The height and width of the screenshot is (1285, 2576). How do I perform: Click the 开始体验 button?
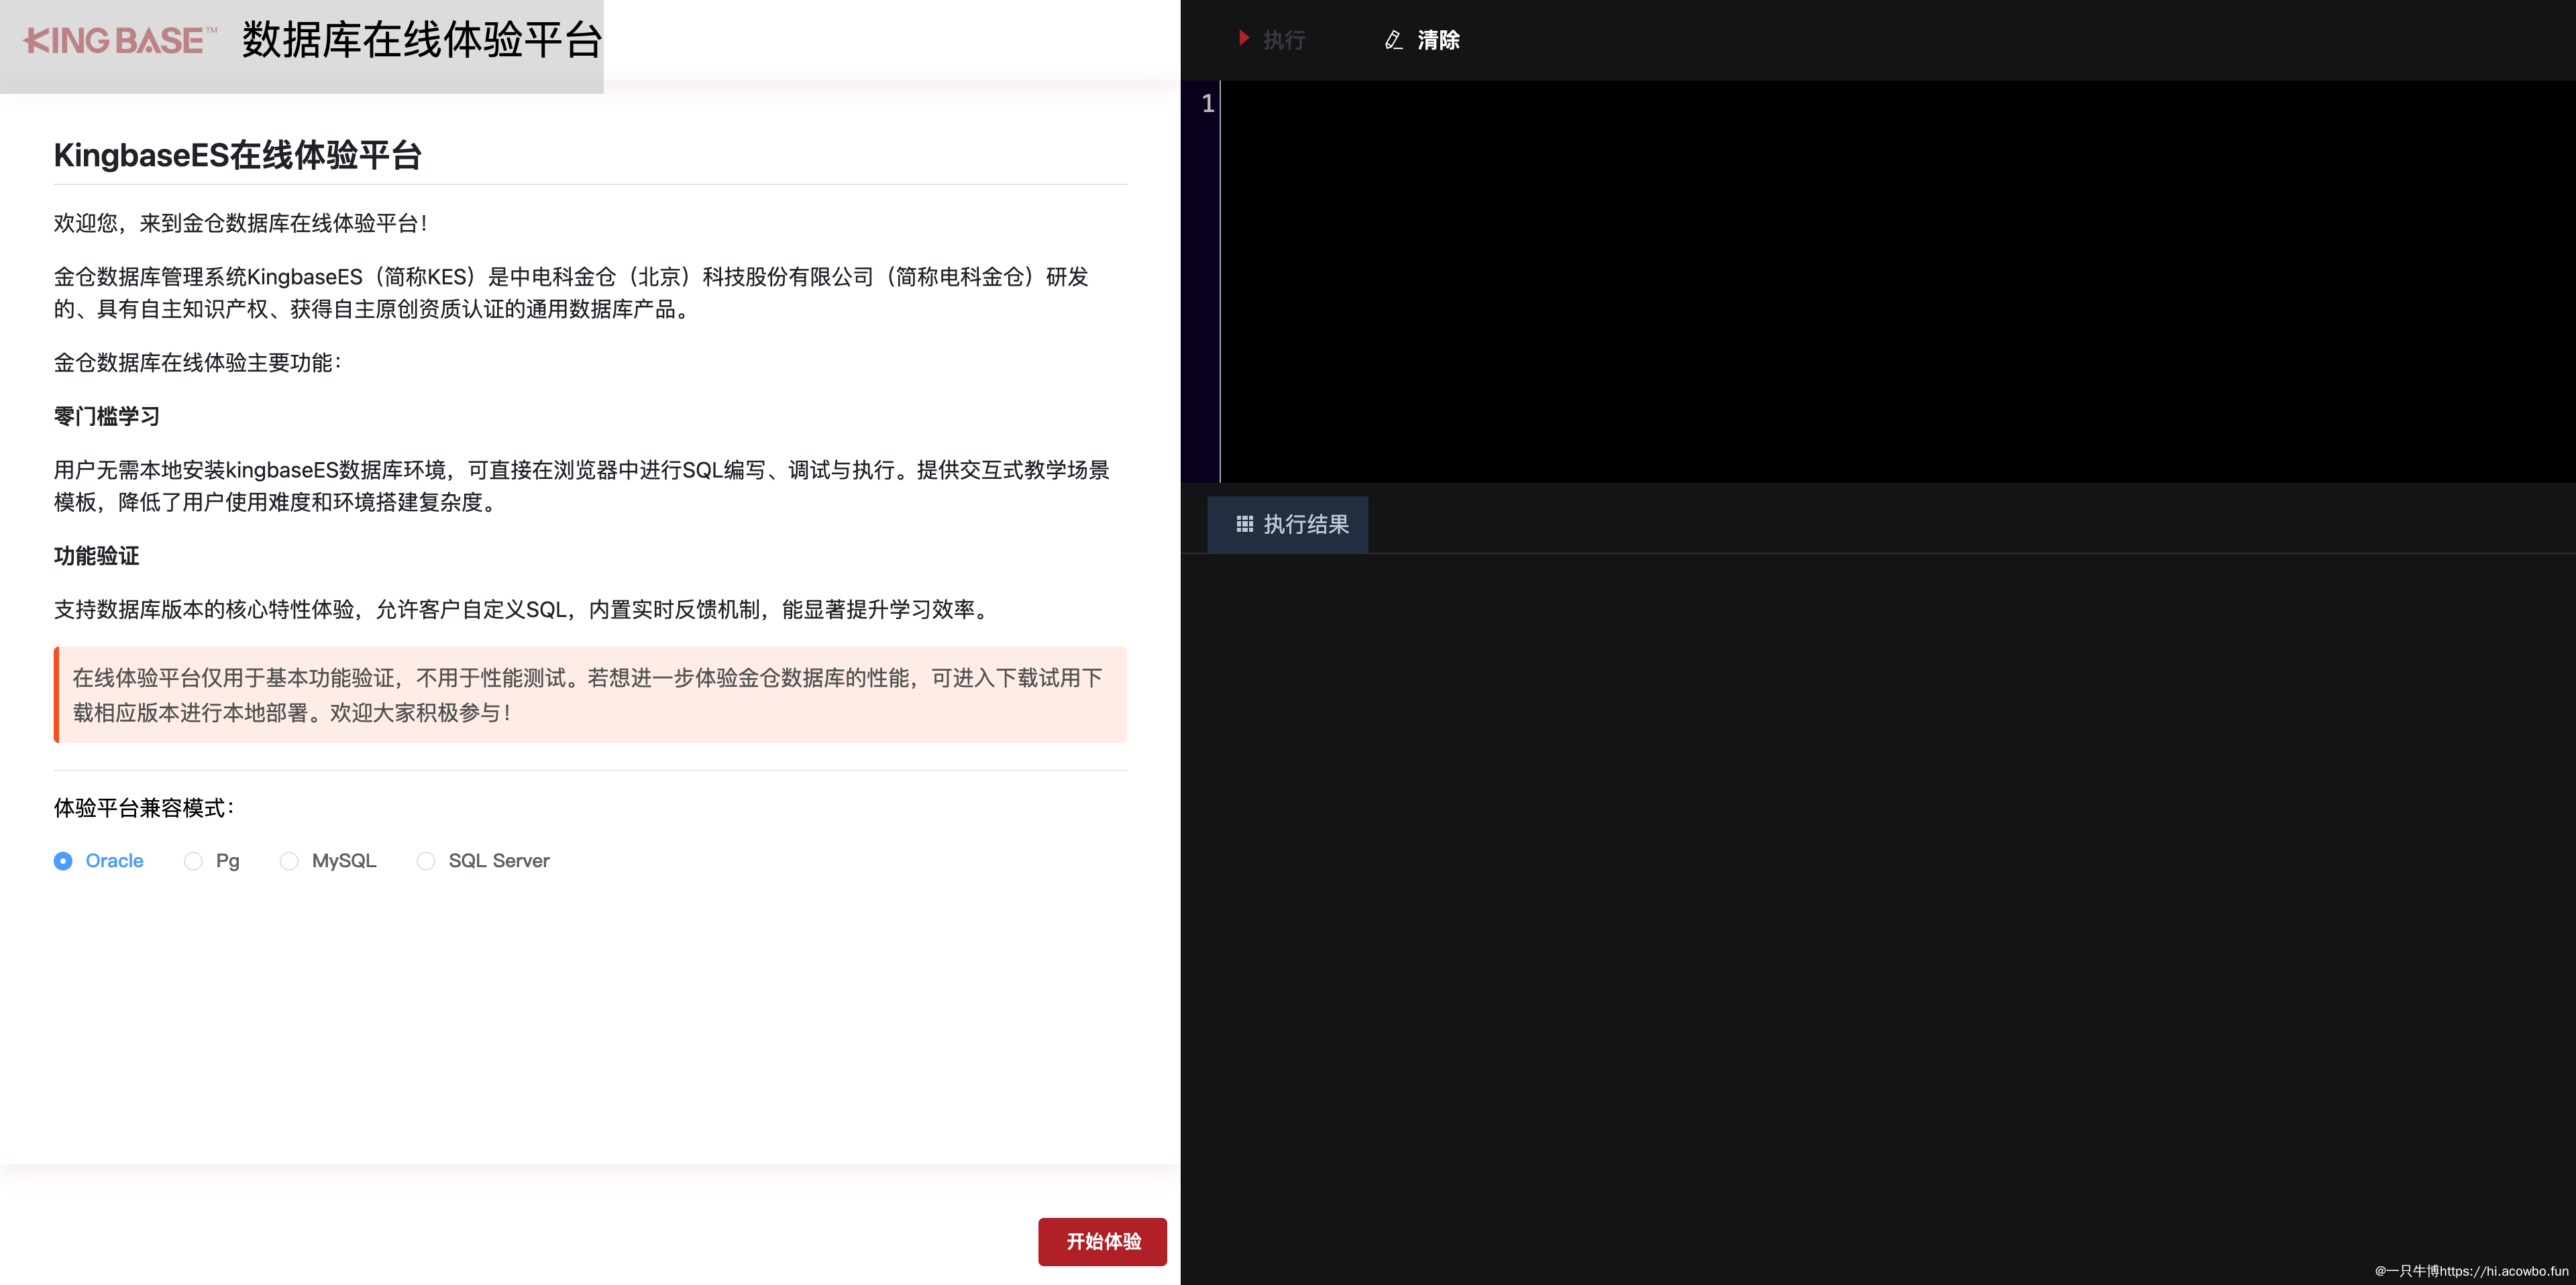(x=1102, y=1241)
